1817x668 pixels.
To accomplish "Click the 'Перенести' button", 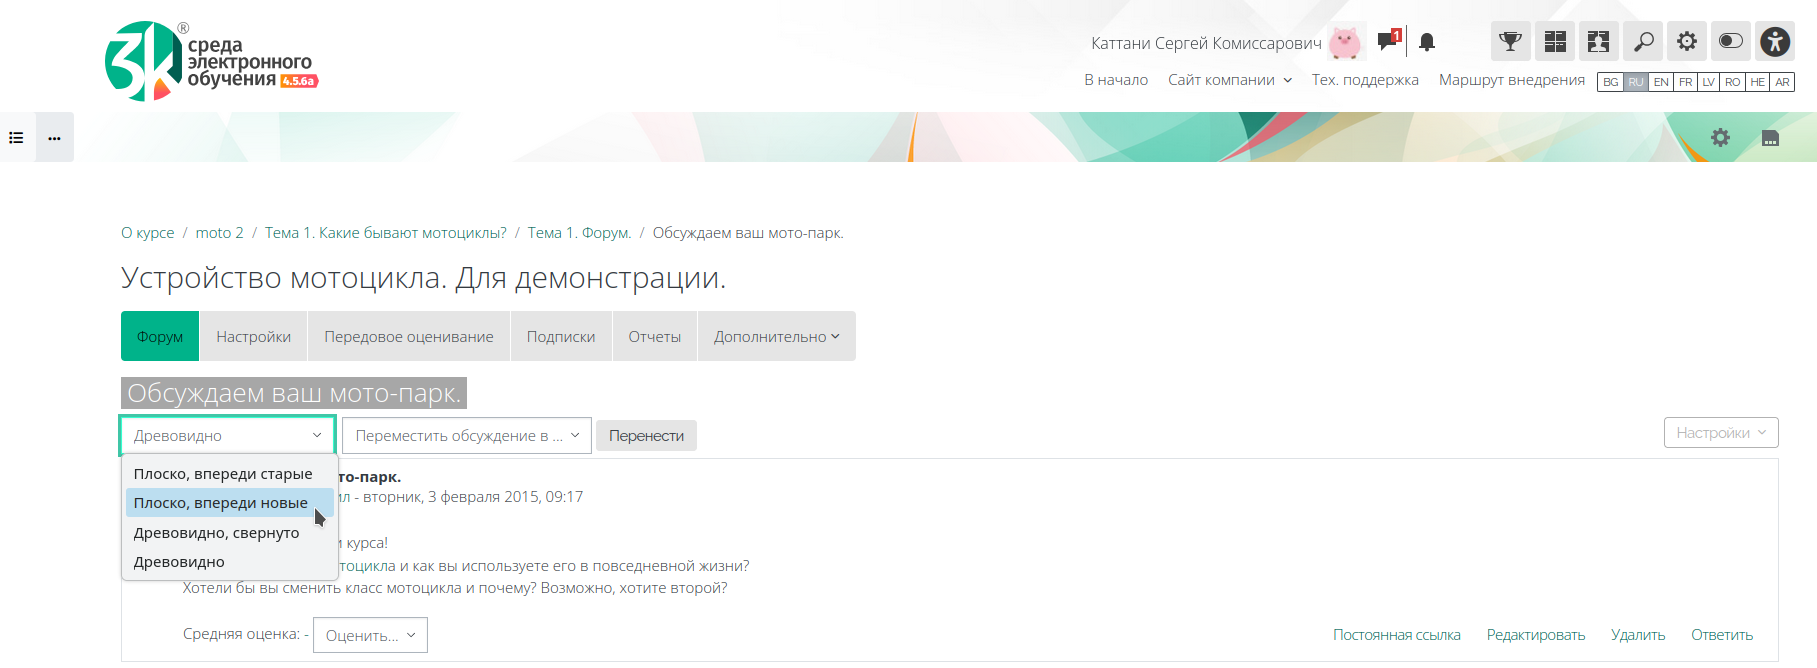I will (x=646, y=436).
